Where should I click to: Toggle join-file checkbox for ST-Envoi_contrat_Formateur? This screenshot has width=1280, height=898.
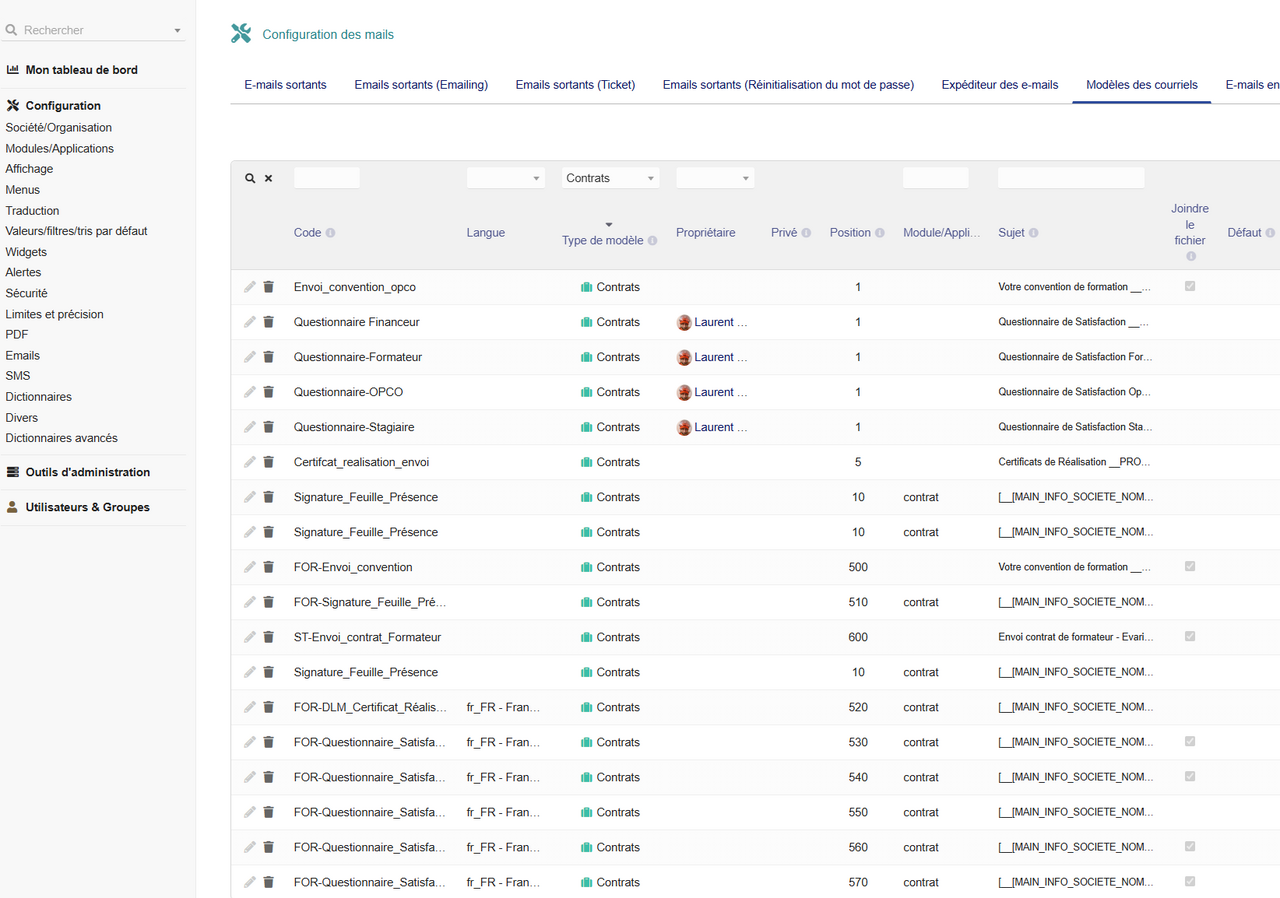(x=1190, y=636)
